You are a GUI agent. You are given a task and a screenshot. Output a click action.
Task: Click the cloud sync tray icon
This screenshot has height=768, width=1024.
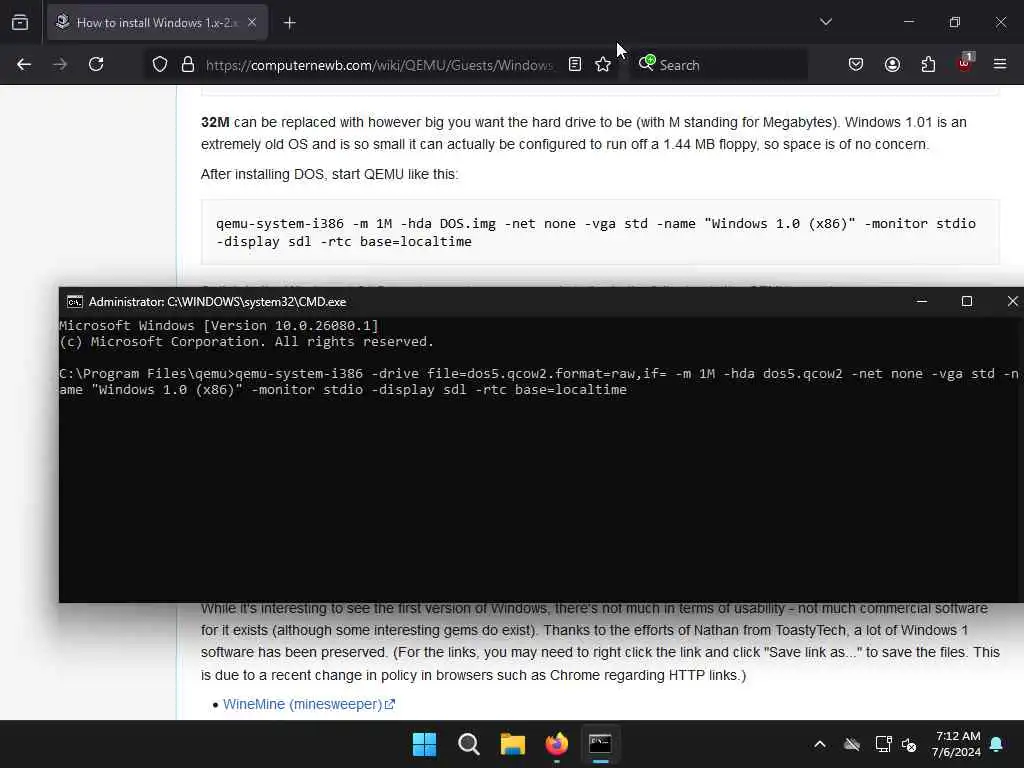pyautogui.click(x=852, y=744)
